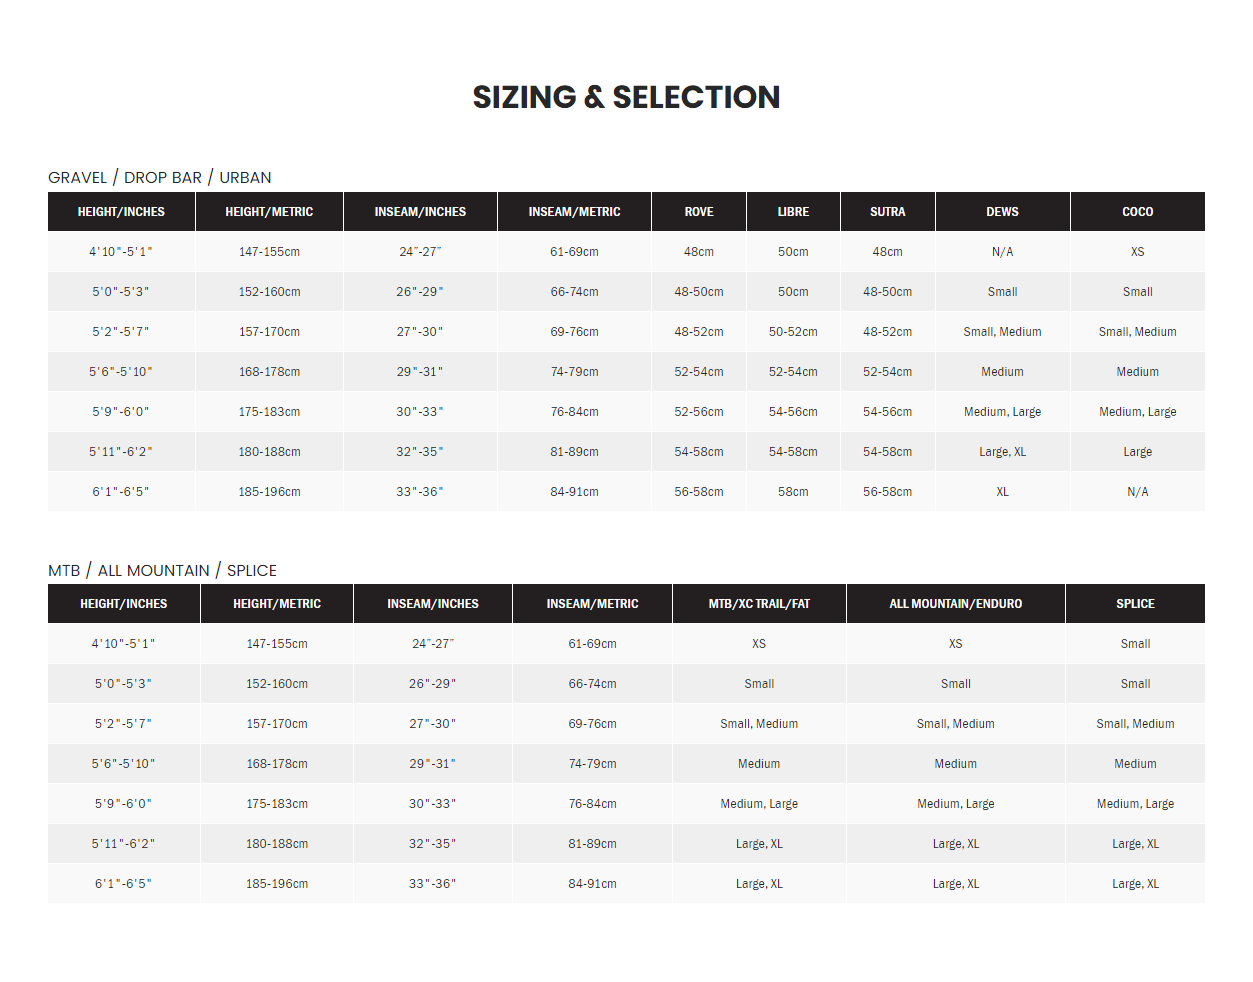1253x982 pixels.
Task: Select the COCO column header
Action: click(x=1137, y=212)
